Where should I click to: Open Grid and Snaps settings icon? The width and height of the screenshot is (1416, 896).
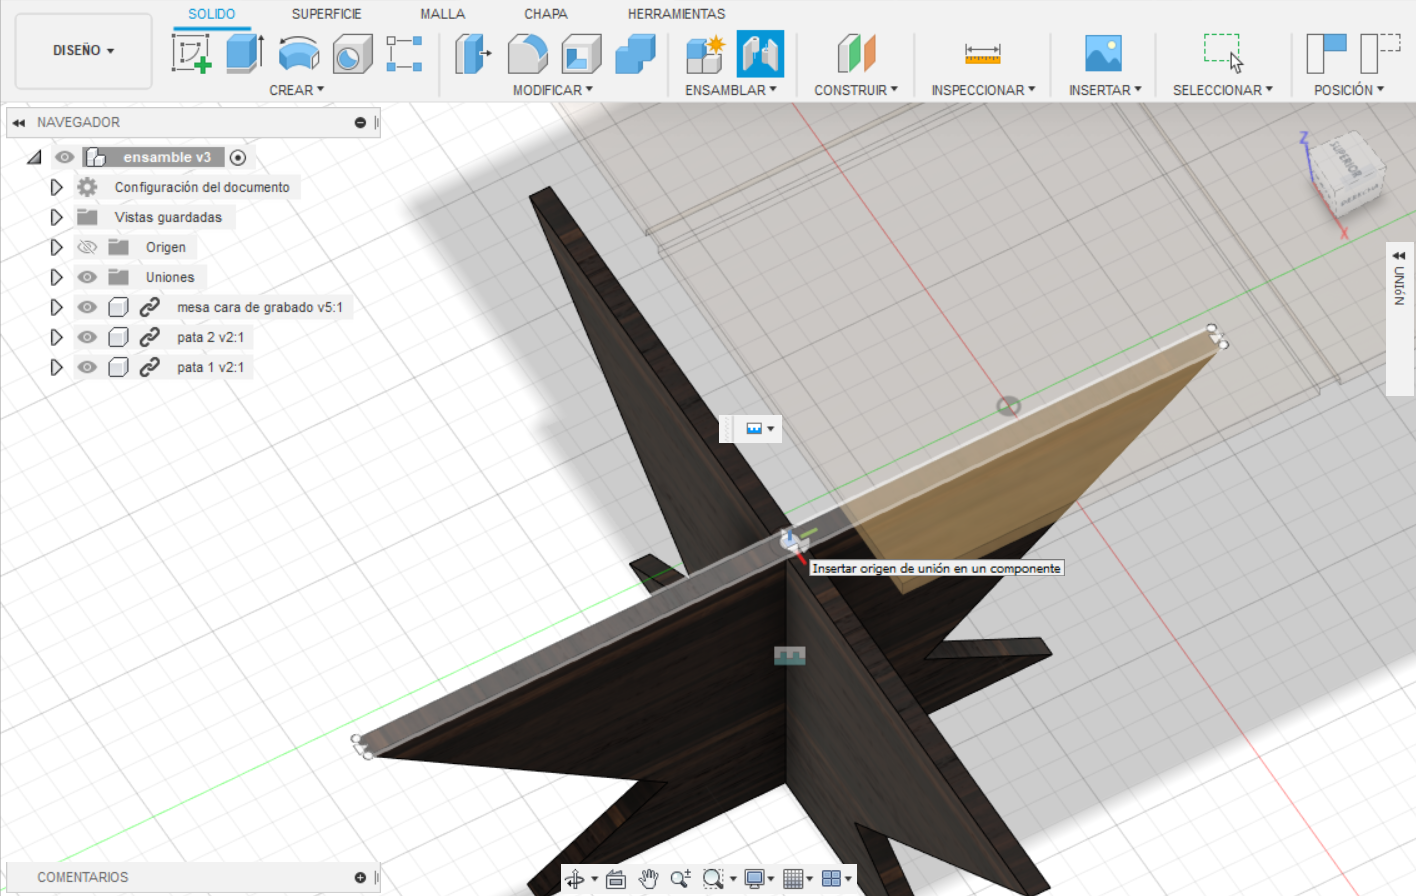tap(794, 879)
